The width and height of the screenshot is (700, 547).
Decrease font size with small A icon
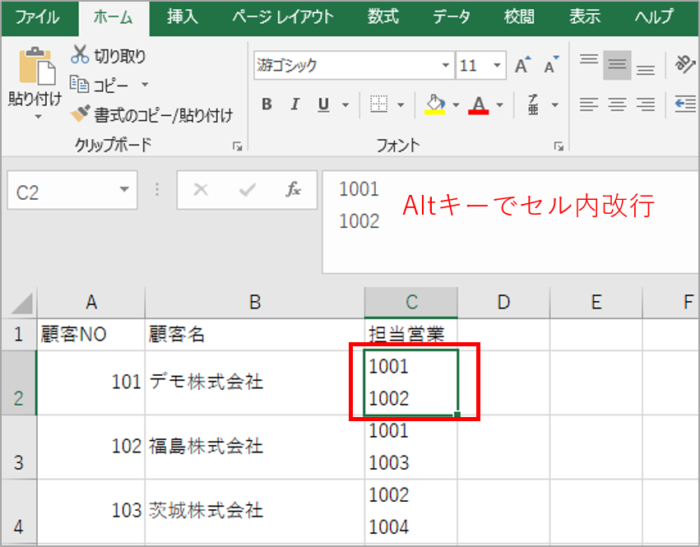coord(551,66)
